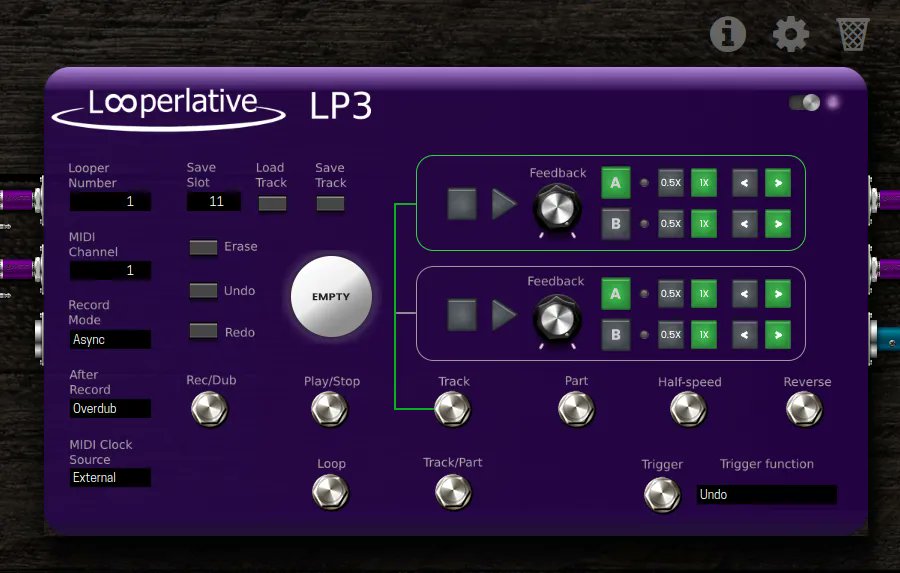Click the round EMPTY status button

(331, 296)
